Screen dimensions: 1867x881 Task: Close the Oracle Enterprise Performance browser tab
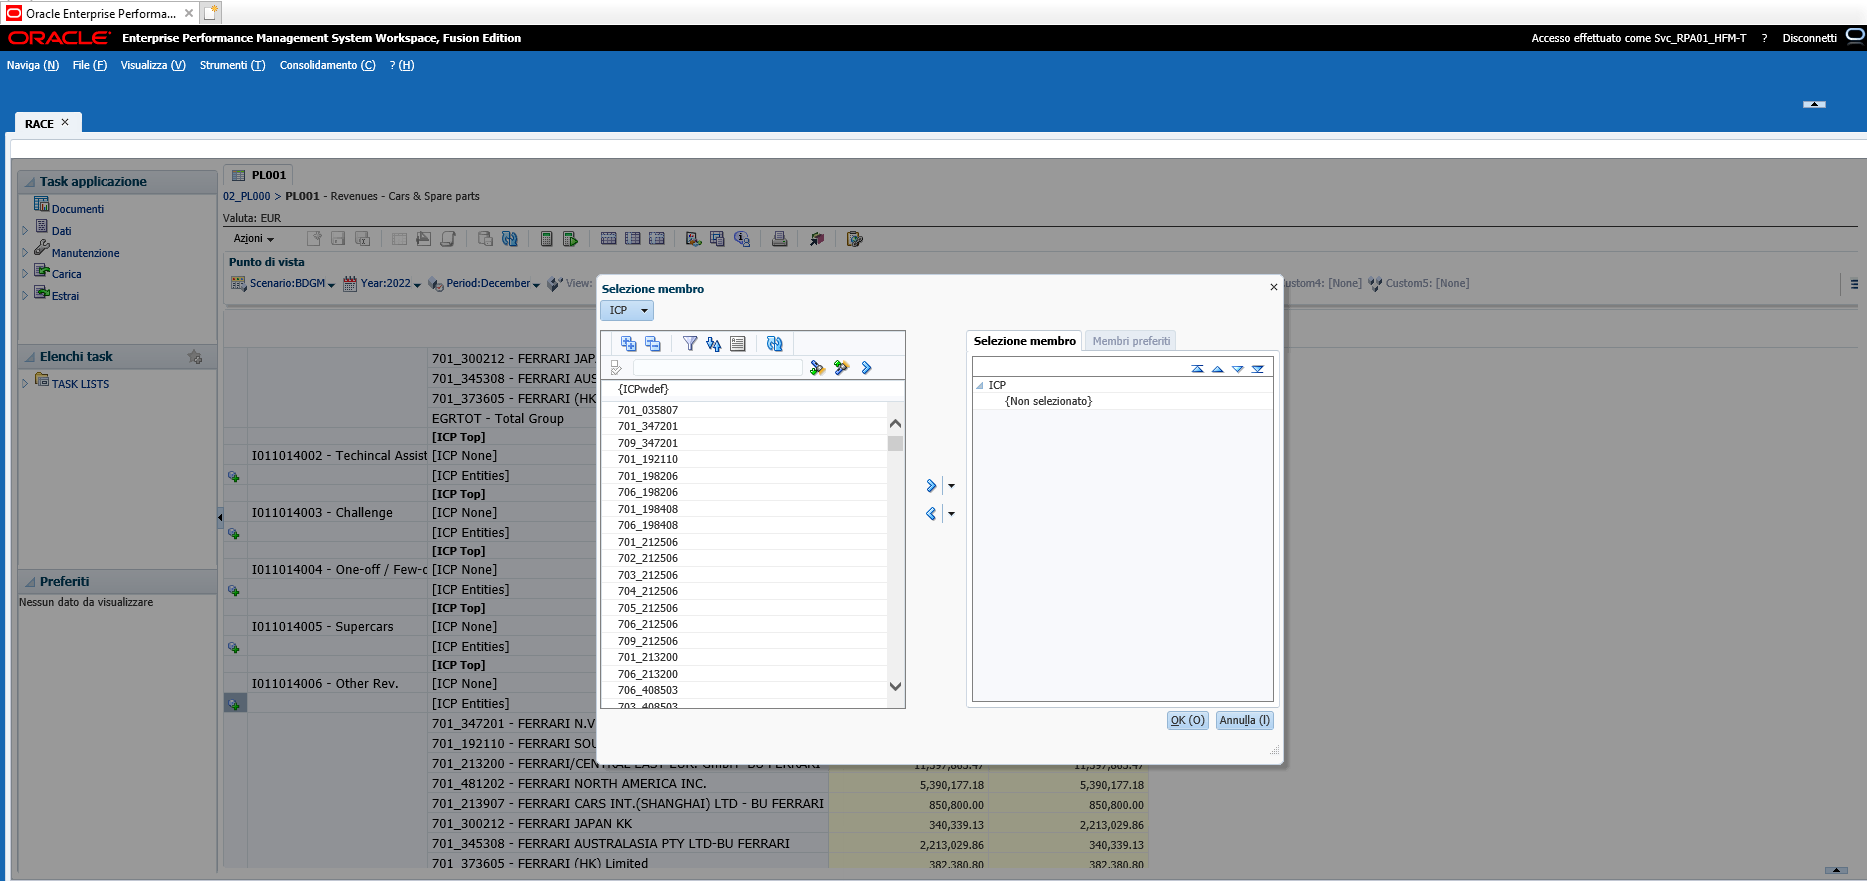point(189,13)
